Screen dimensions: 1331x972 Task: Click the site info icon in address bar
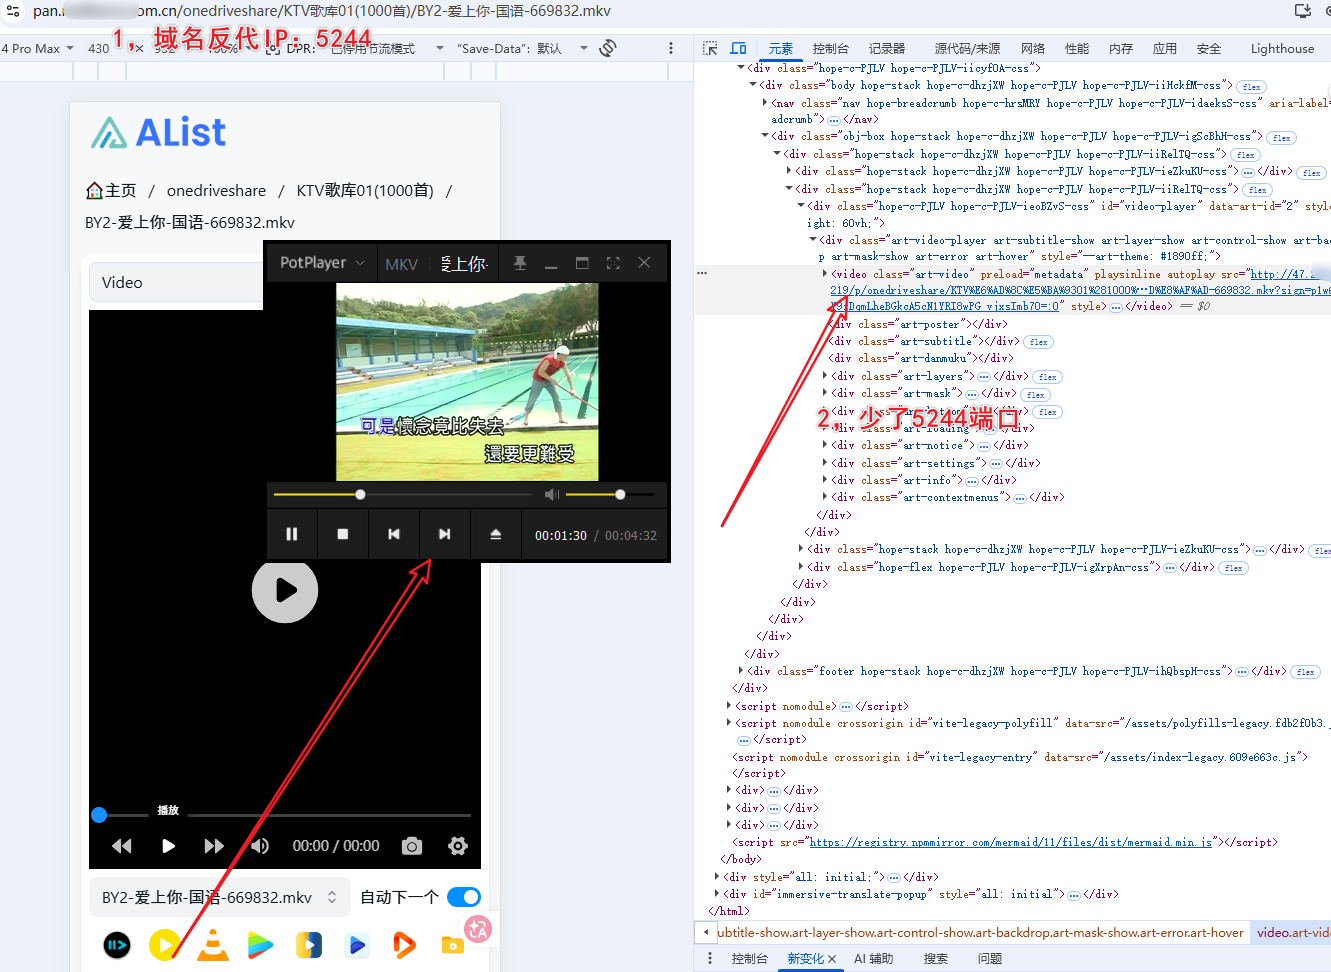click(14, 11)
